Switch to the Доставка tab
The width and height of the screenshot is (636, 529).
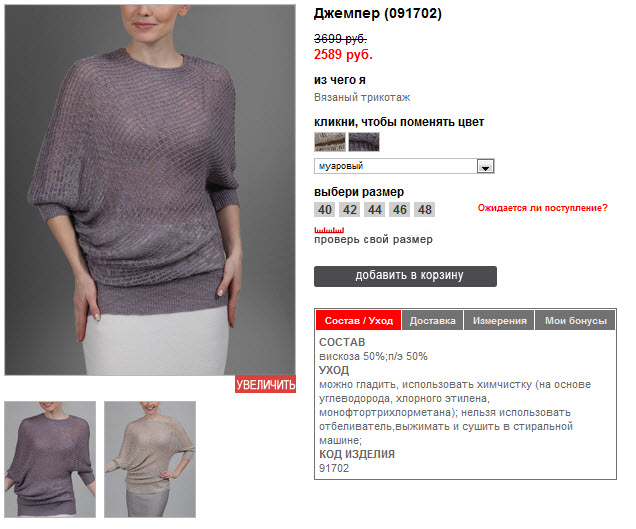(x=432, y=320)
